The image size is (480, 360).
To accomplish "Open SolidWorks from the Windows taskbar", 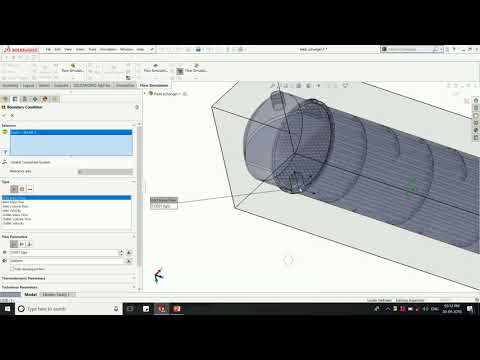I will (162, 309).
